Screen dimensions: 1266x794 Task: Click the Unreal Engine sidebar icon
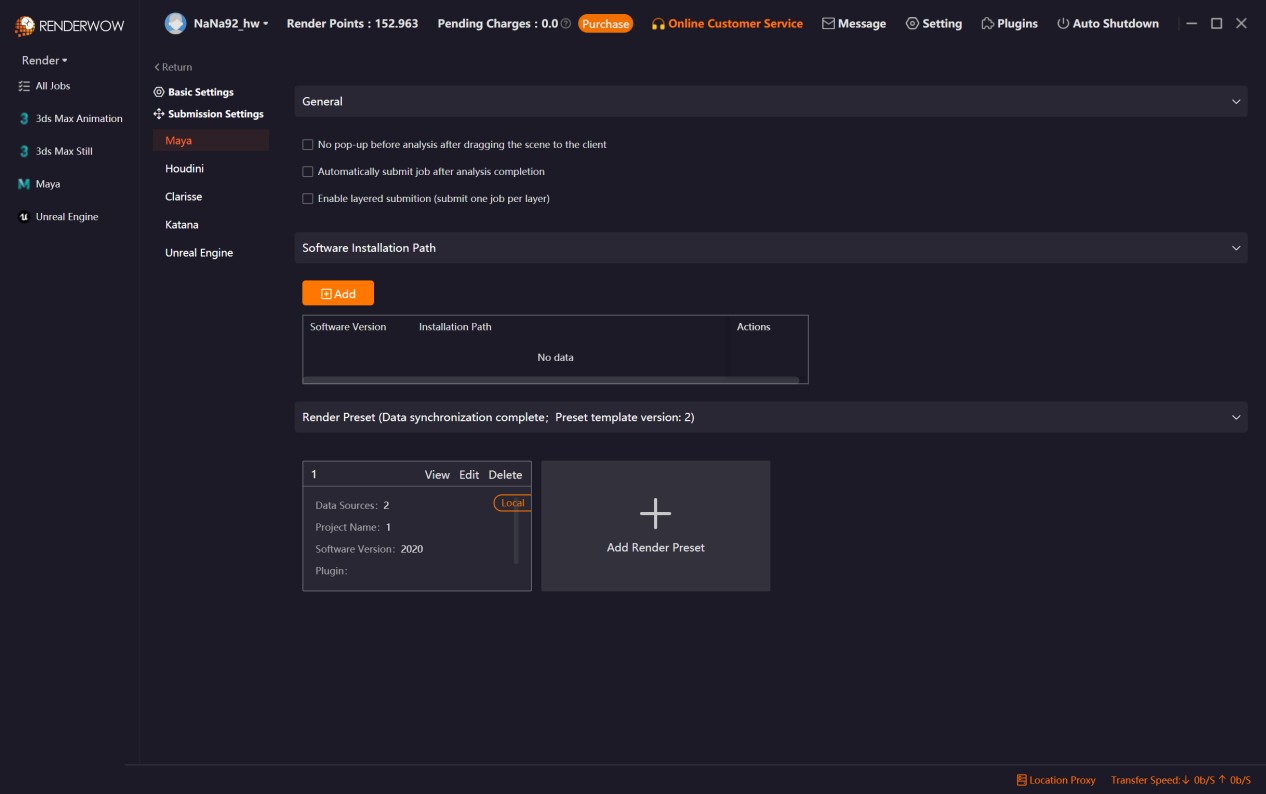tap(25, 217)
